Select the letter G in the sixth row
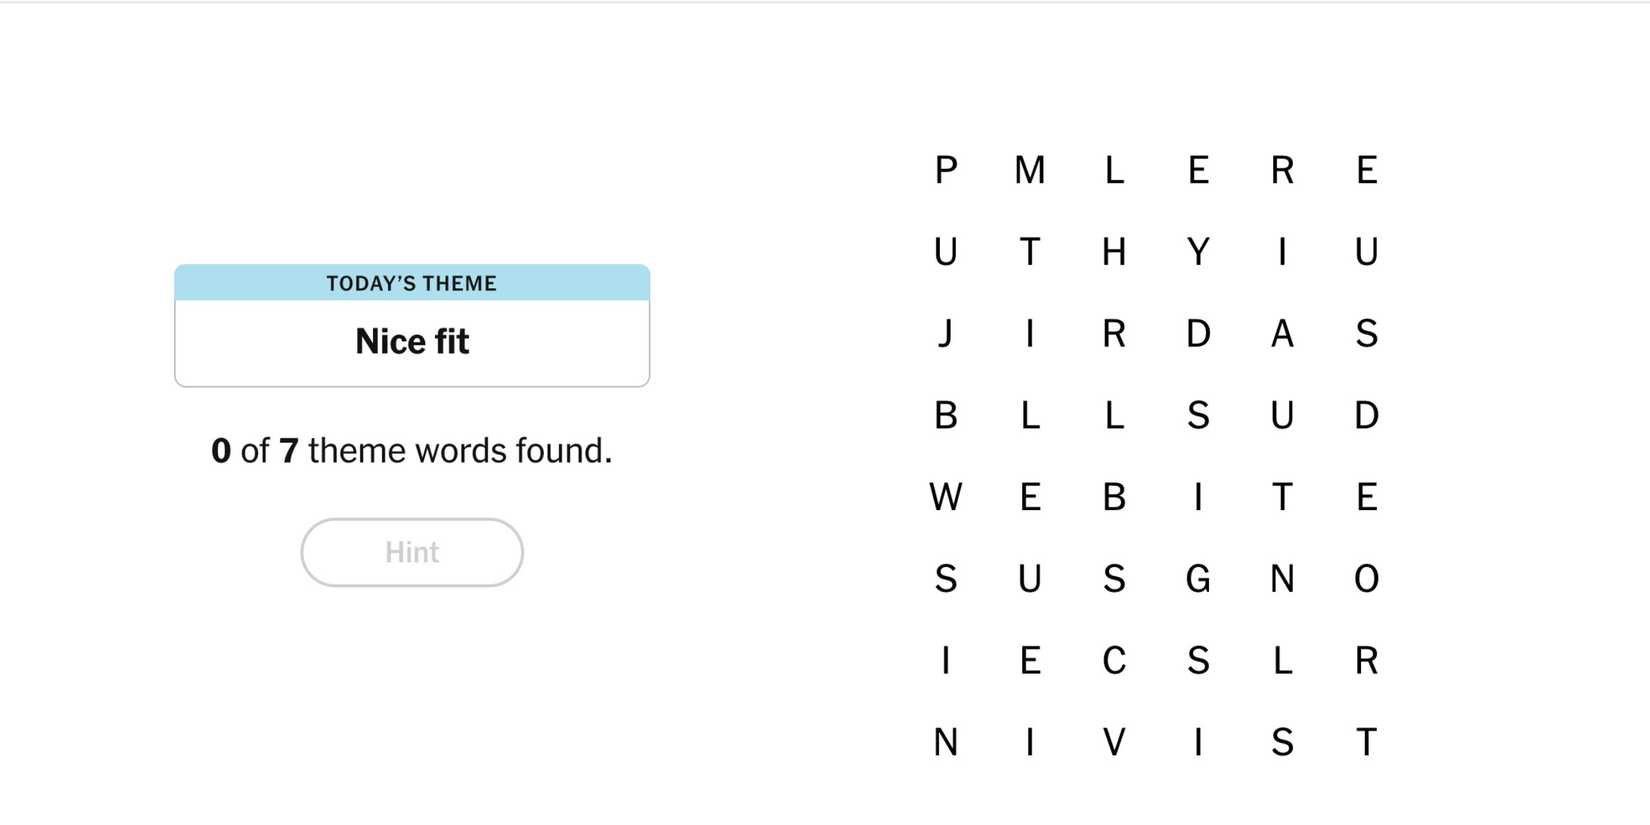This screenshot has height=825, width=1650. (x=1197, y=578)
